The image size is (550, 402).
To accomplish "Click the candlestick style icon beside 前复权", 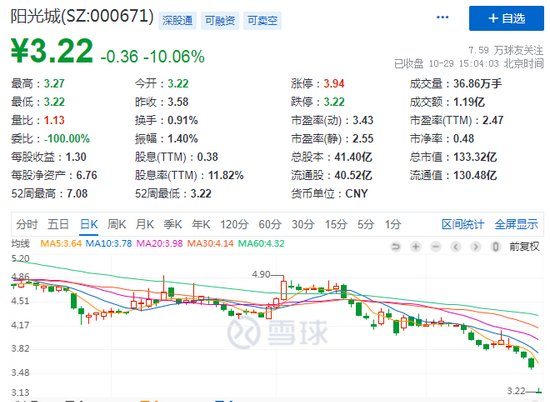I will pyautogui.click(x=496, y=247).
